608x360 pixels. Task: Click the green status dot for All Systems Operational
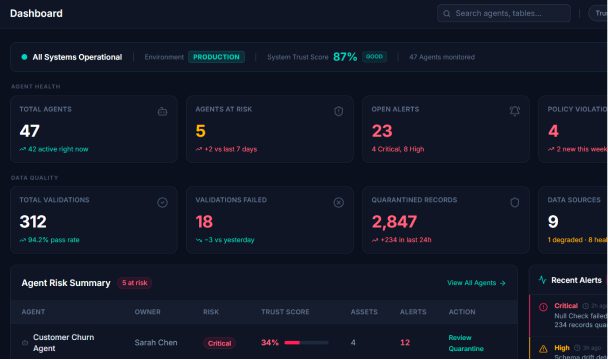point(24,57)
